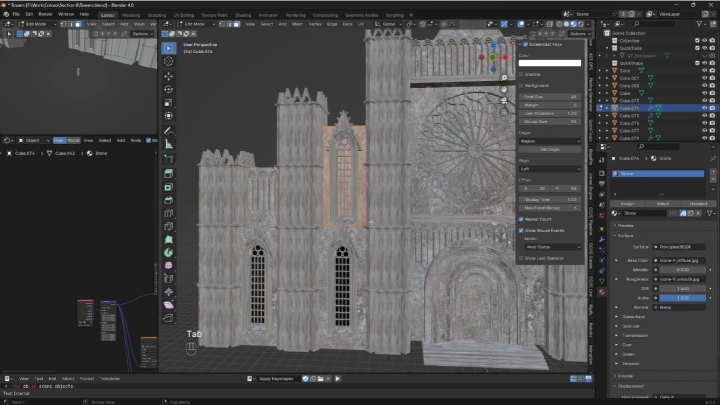This screenshot has height=405, width=720.
Task: Enable the Show Last Operator checkbox
Action: 521,259
